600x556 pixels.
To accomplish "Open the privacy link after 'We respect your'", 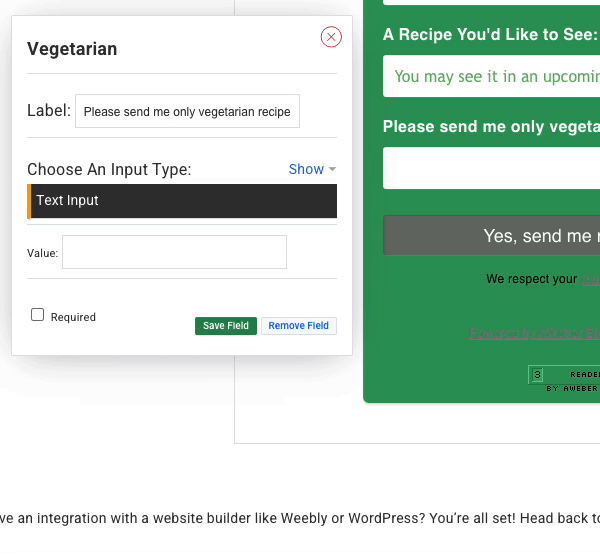I will tap(590, 279).
